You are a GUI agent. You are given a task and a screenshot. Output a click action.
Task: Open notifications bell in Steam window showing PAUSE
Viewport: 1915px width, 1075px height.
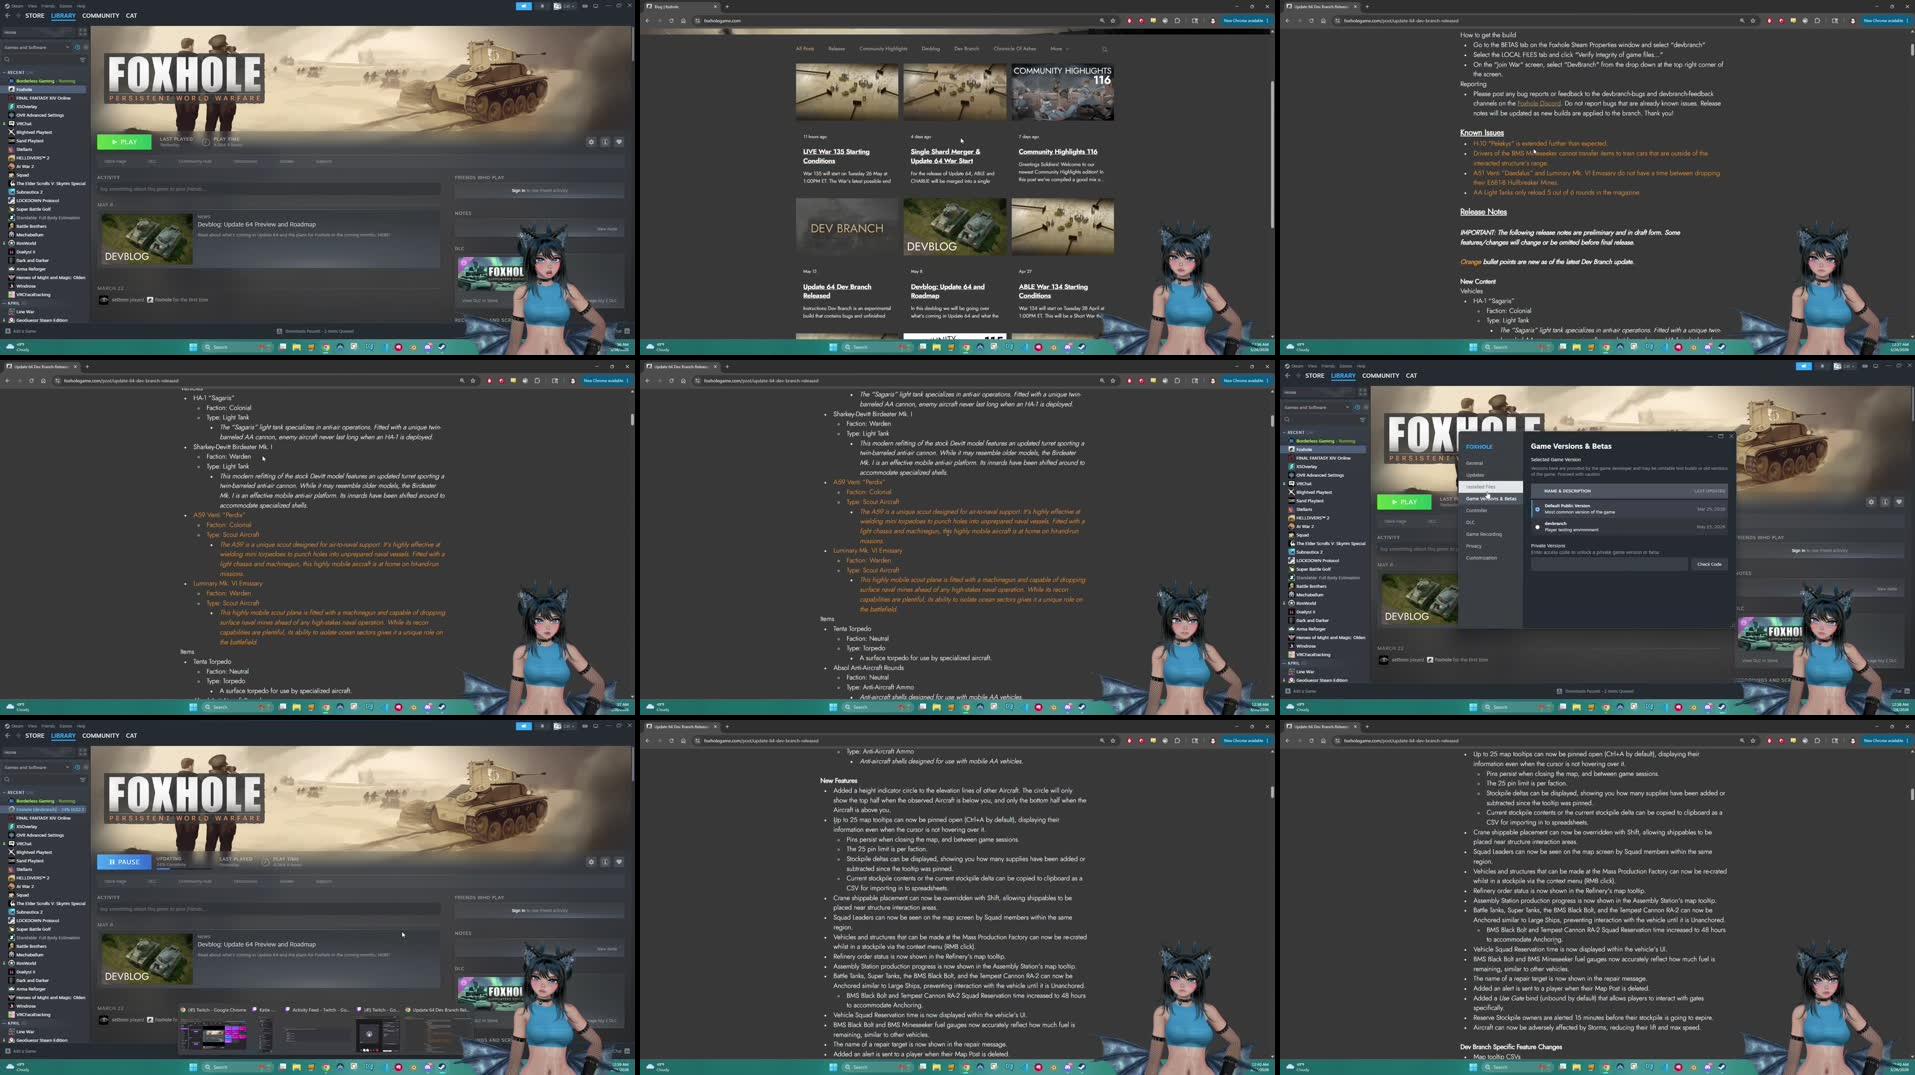(x=543, y=726)
